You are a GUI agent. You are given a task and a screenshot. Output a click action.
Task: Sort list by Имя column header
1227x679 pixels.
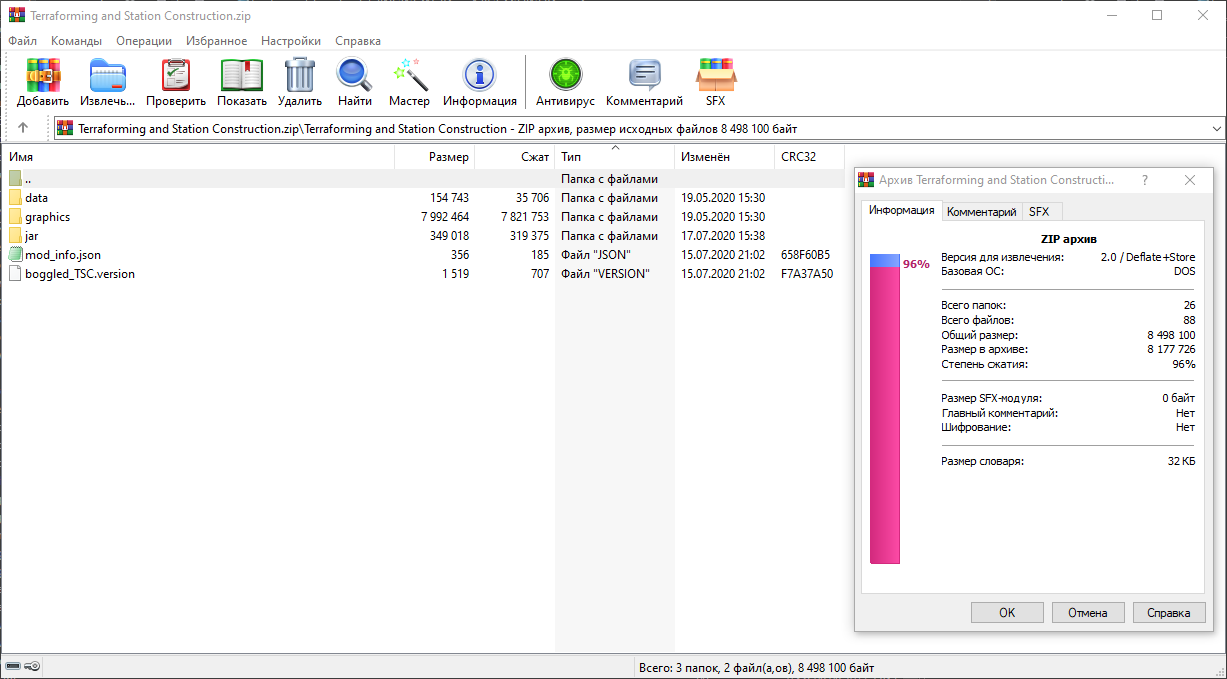[199, 157]
